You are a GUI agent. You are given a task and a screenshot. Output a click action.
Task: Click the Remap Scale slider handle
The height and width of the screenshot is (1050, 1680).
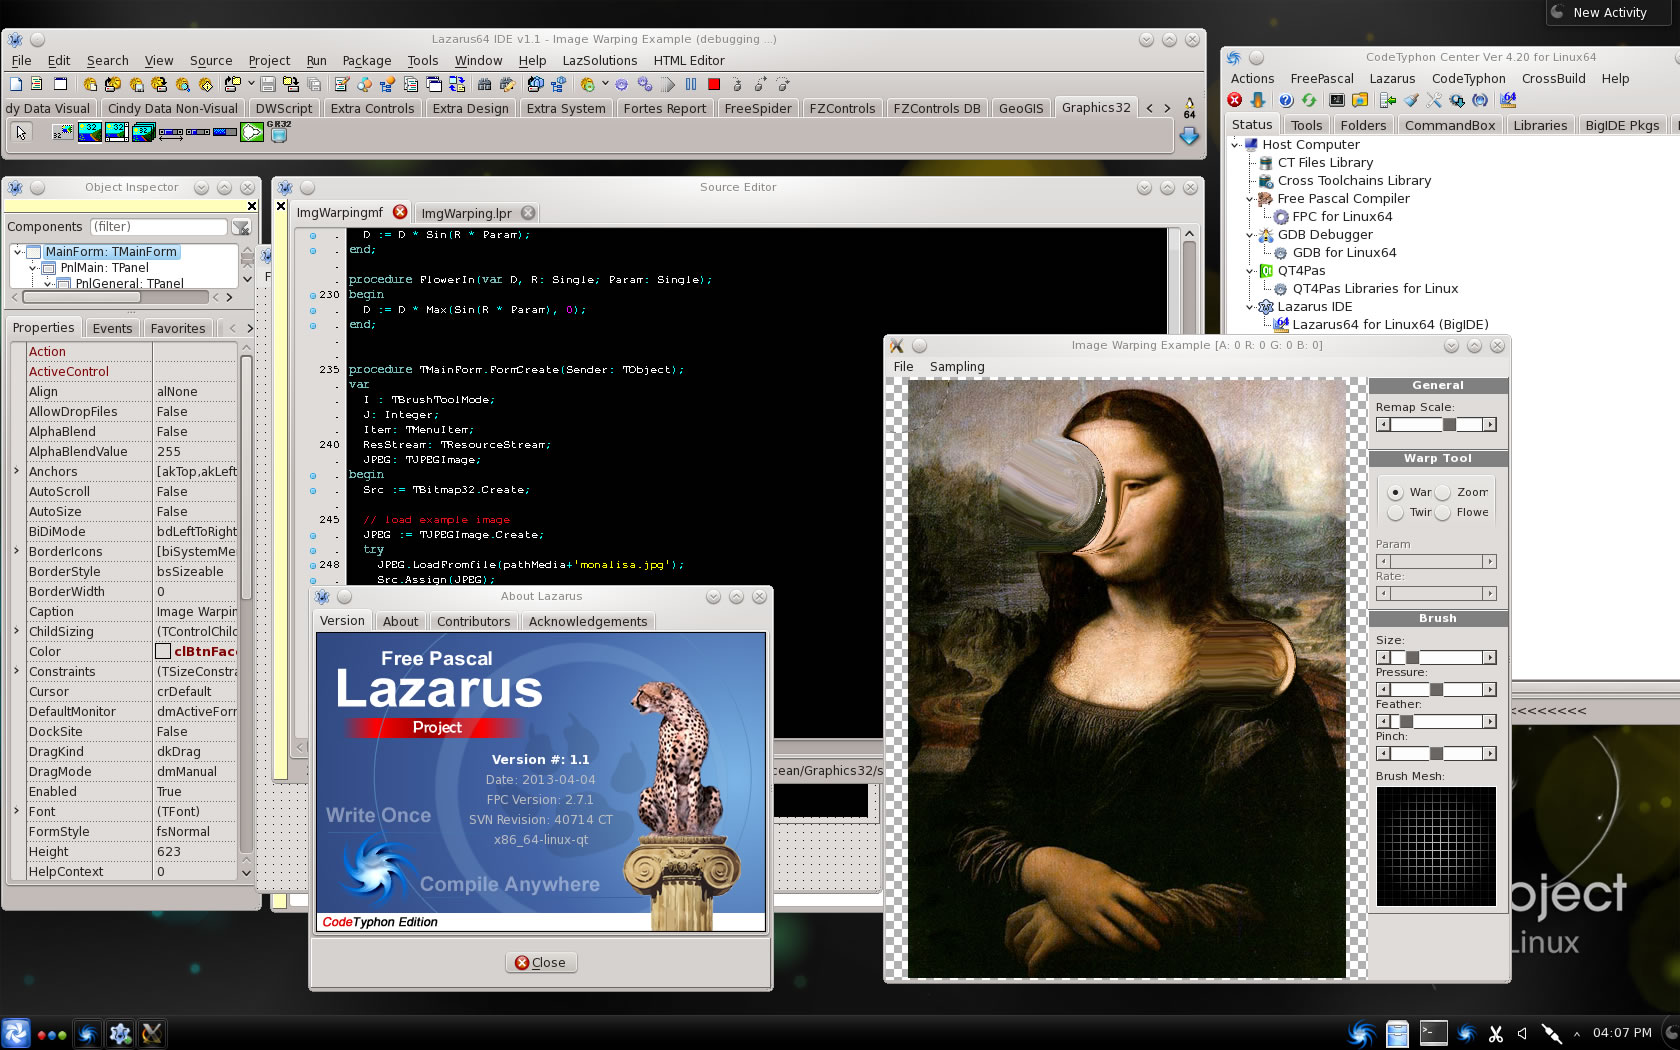click(1449, 425)
